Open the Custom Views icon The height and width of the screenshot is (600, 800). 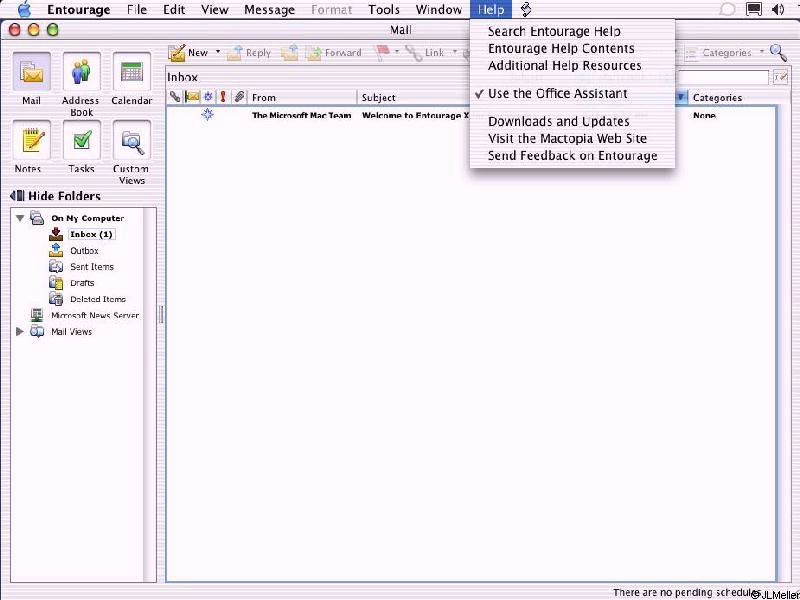[x=132, y=140]
